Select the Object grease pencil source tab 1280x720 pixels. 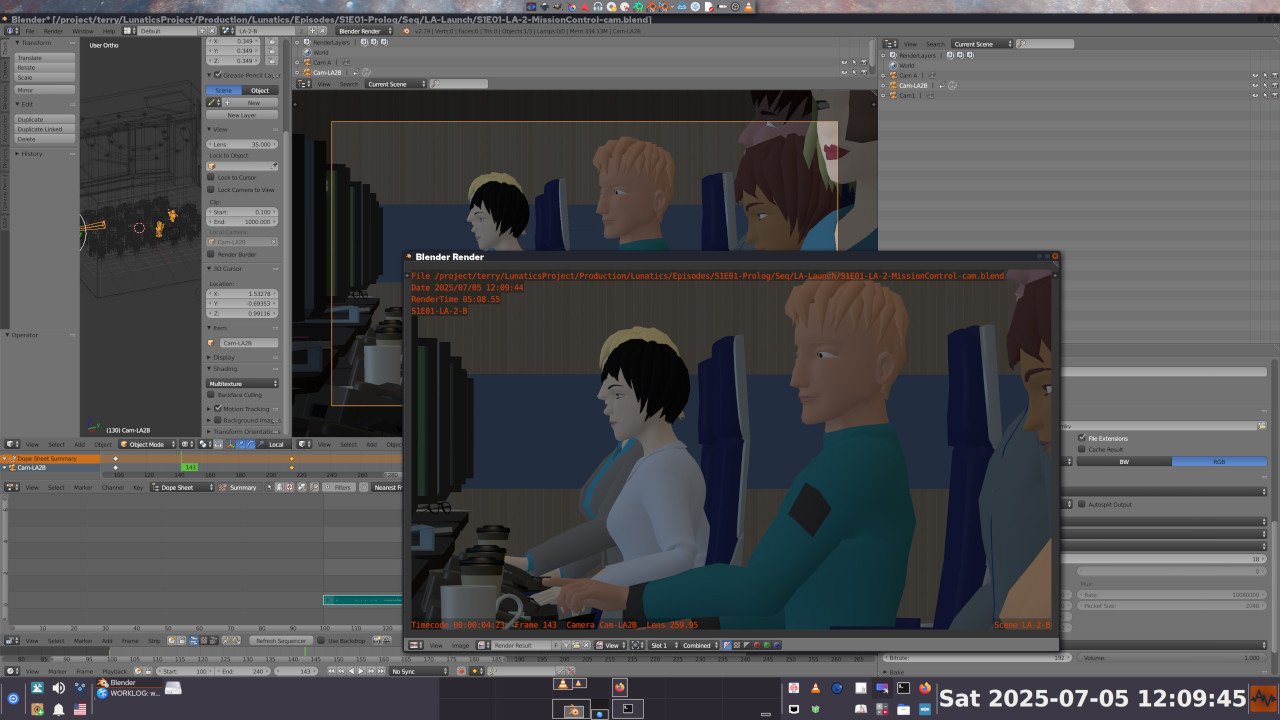[x=260, y=90]
